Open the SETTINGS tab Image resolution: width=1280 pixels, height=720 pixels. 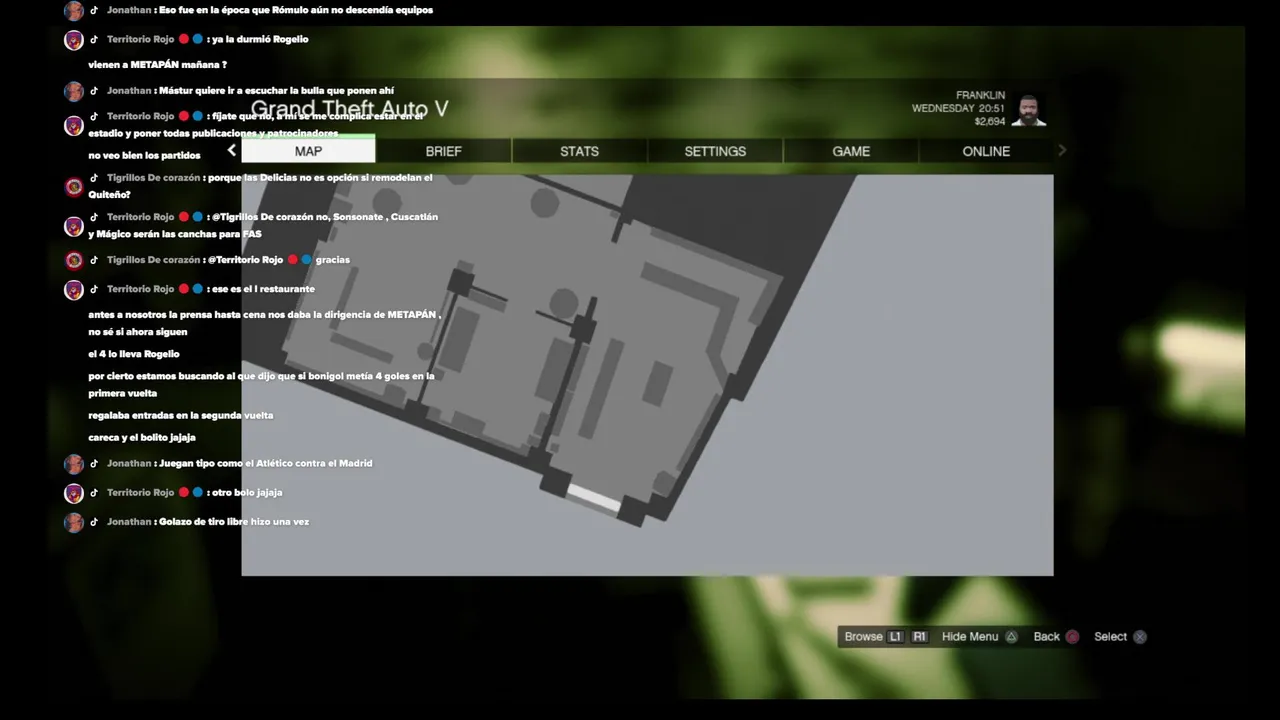(x=715, y=151)
